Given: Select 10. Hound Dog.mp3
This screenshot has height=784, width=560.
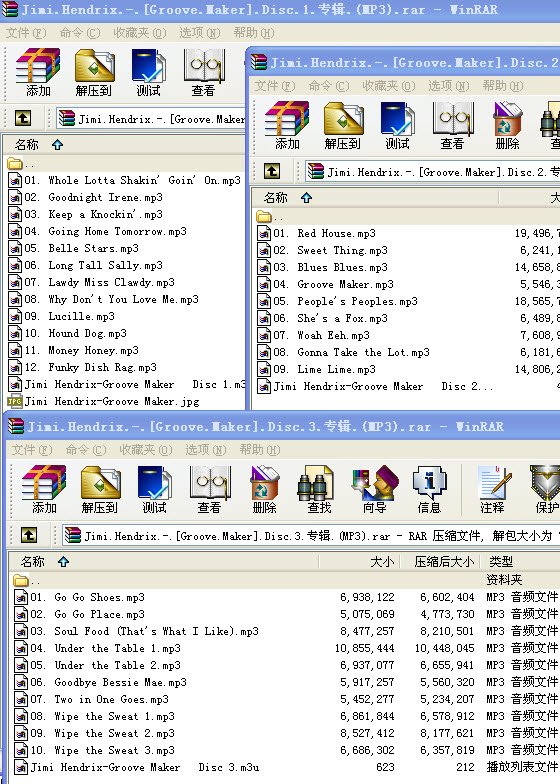Looking at the screenshot, I should (x=68, y=334).
